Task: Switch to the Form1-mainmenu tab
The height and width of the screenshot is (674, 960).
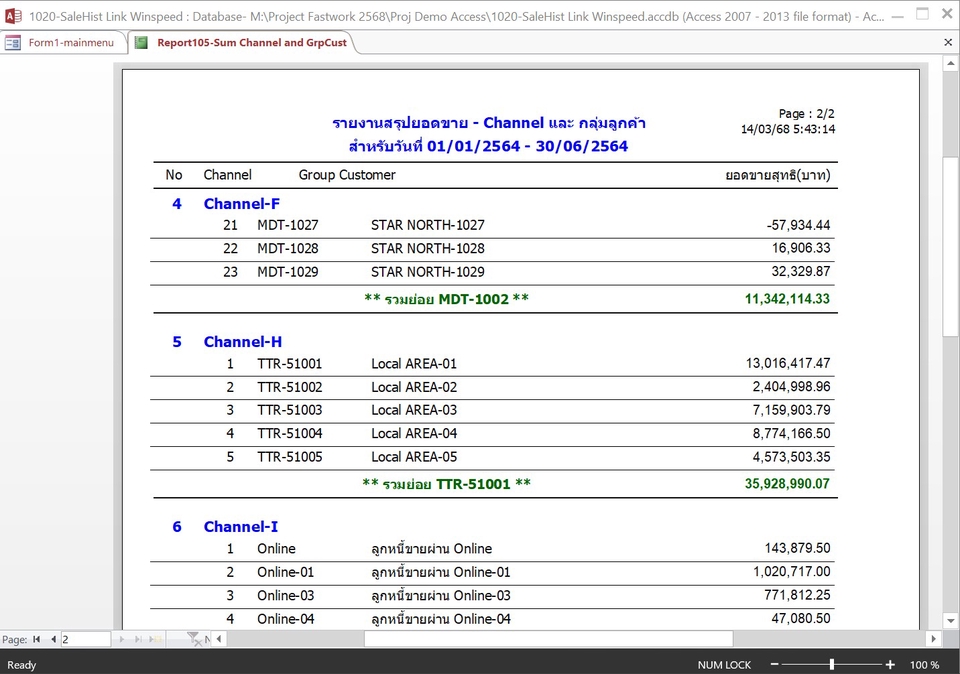Action: tap(68, 42)
